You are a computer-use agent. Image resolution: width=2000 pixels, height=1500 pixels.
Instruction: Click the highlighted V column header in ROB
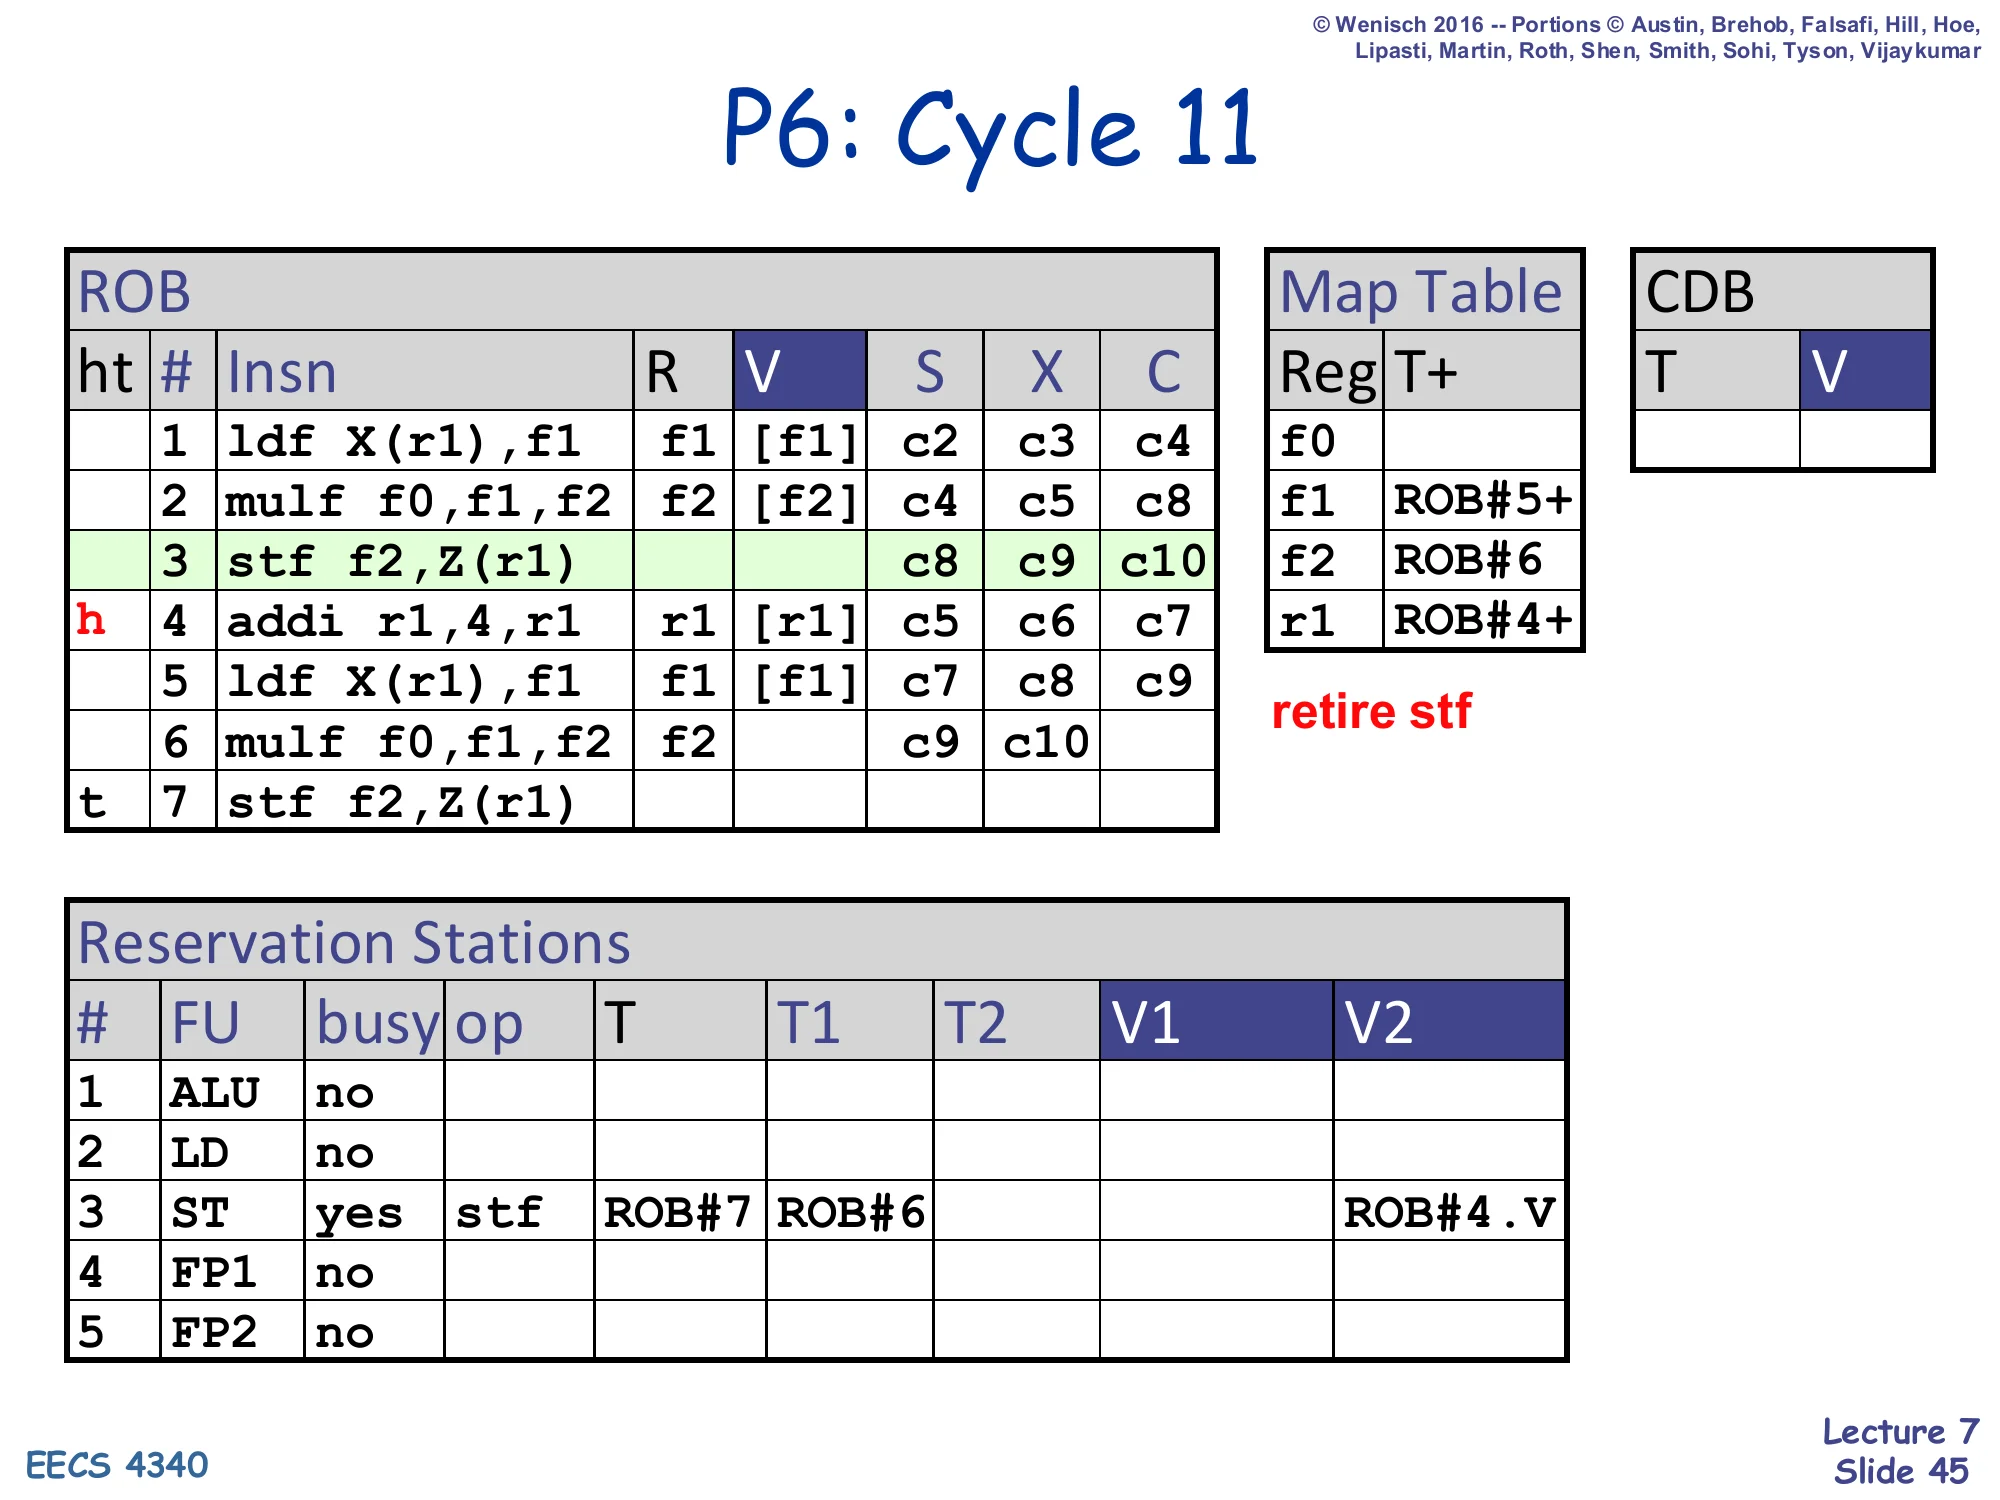[x=799, y=371]
